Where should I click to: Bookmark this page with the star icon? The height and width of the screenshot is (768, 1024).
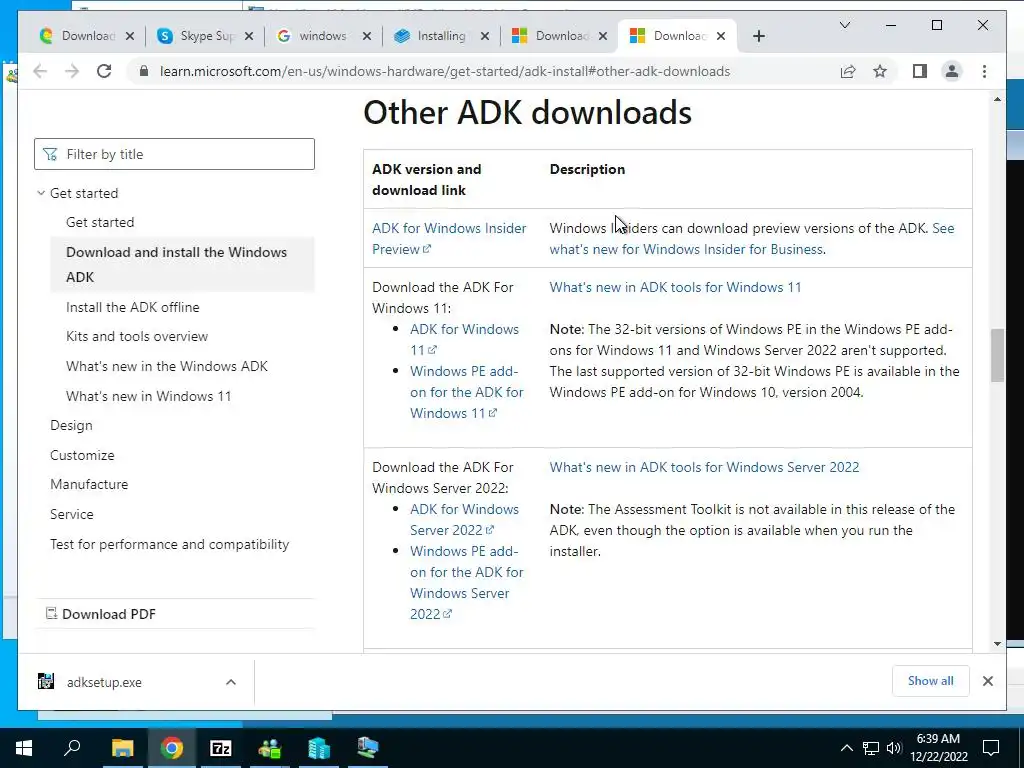880,71
